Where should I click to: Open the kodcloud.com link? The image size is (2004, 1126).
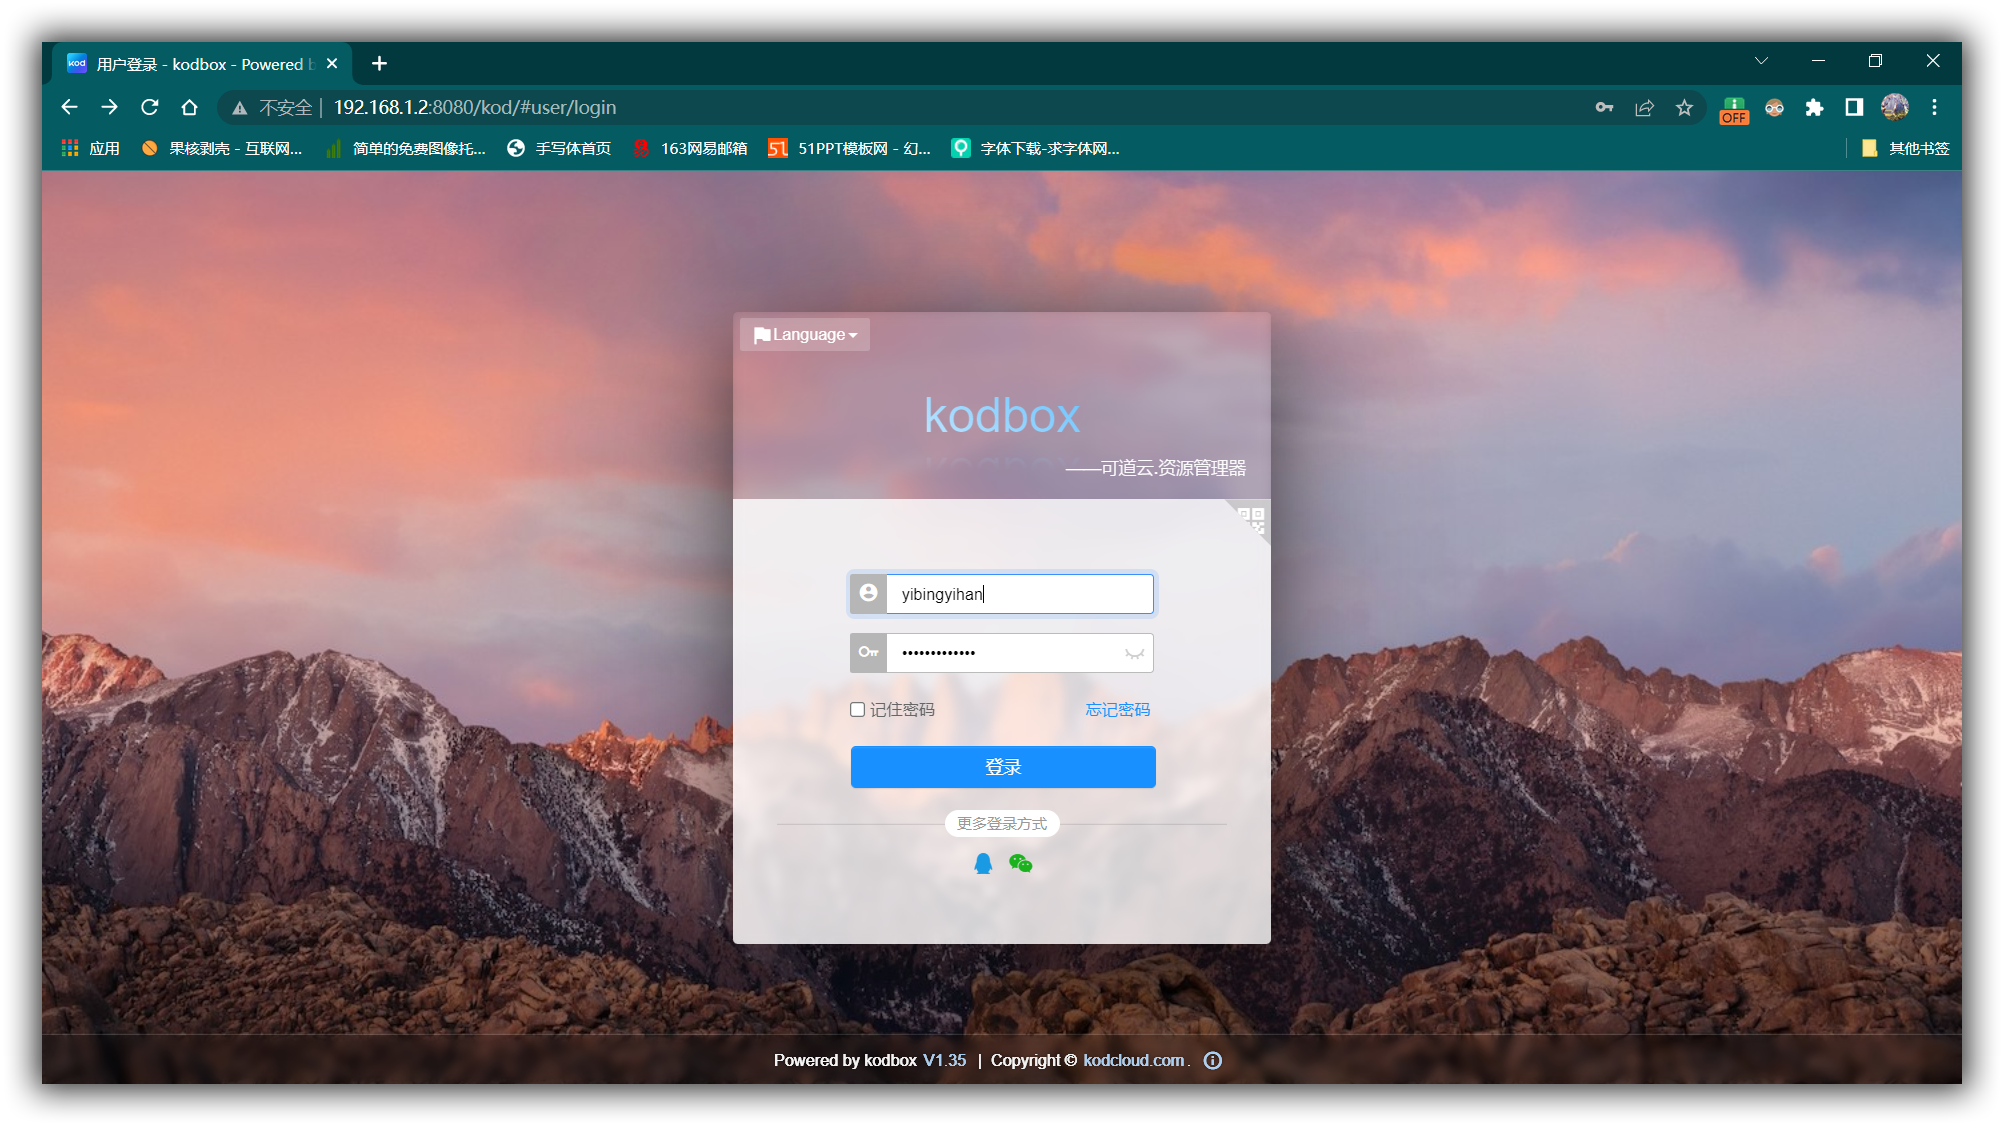(x=1134, y=1061)
